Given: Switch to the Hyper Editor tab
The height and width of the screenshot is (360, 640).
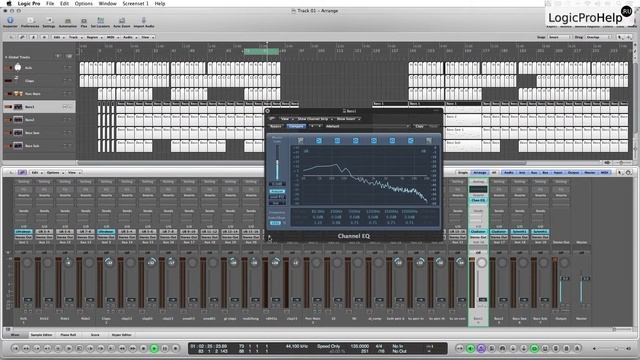Looking at the screenshot, I should tap(122, 335).
